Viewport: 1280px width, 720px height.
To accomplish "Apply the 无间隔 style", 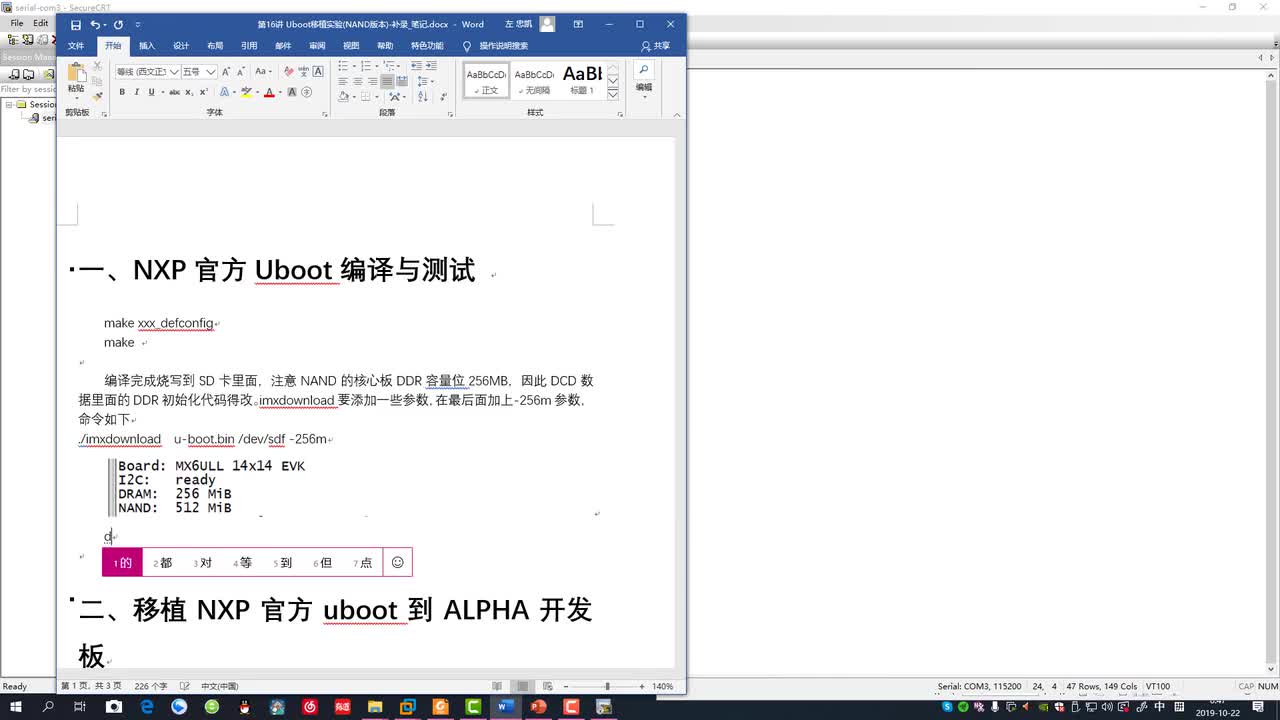I will pos(533,80).
